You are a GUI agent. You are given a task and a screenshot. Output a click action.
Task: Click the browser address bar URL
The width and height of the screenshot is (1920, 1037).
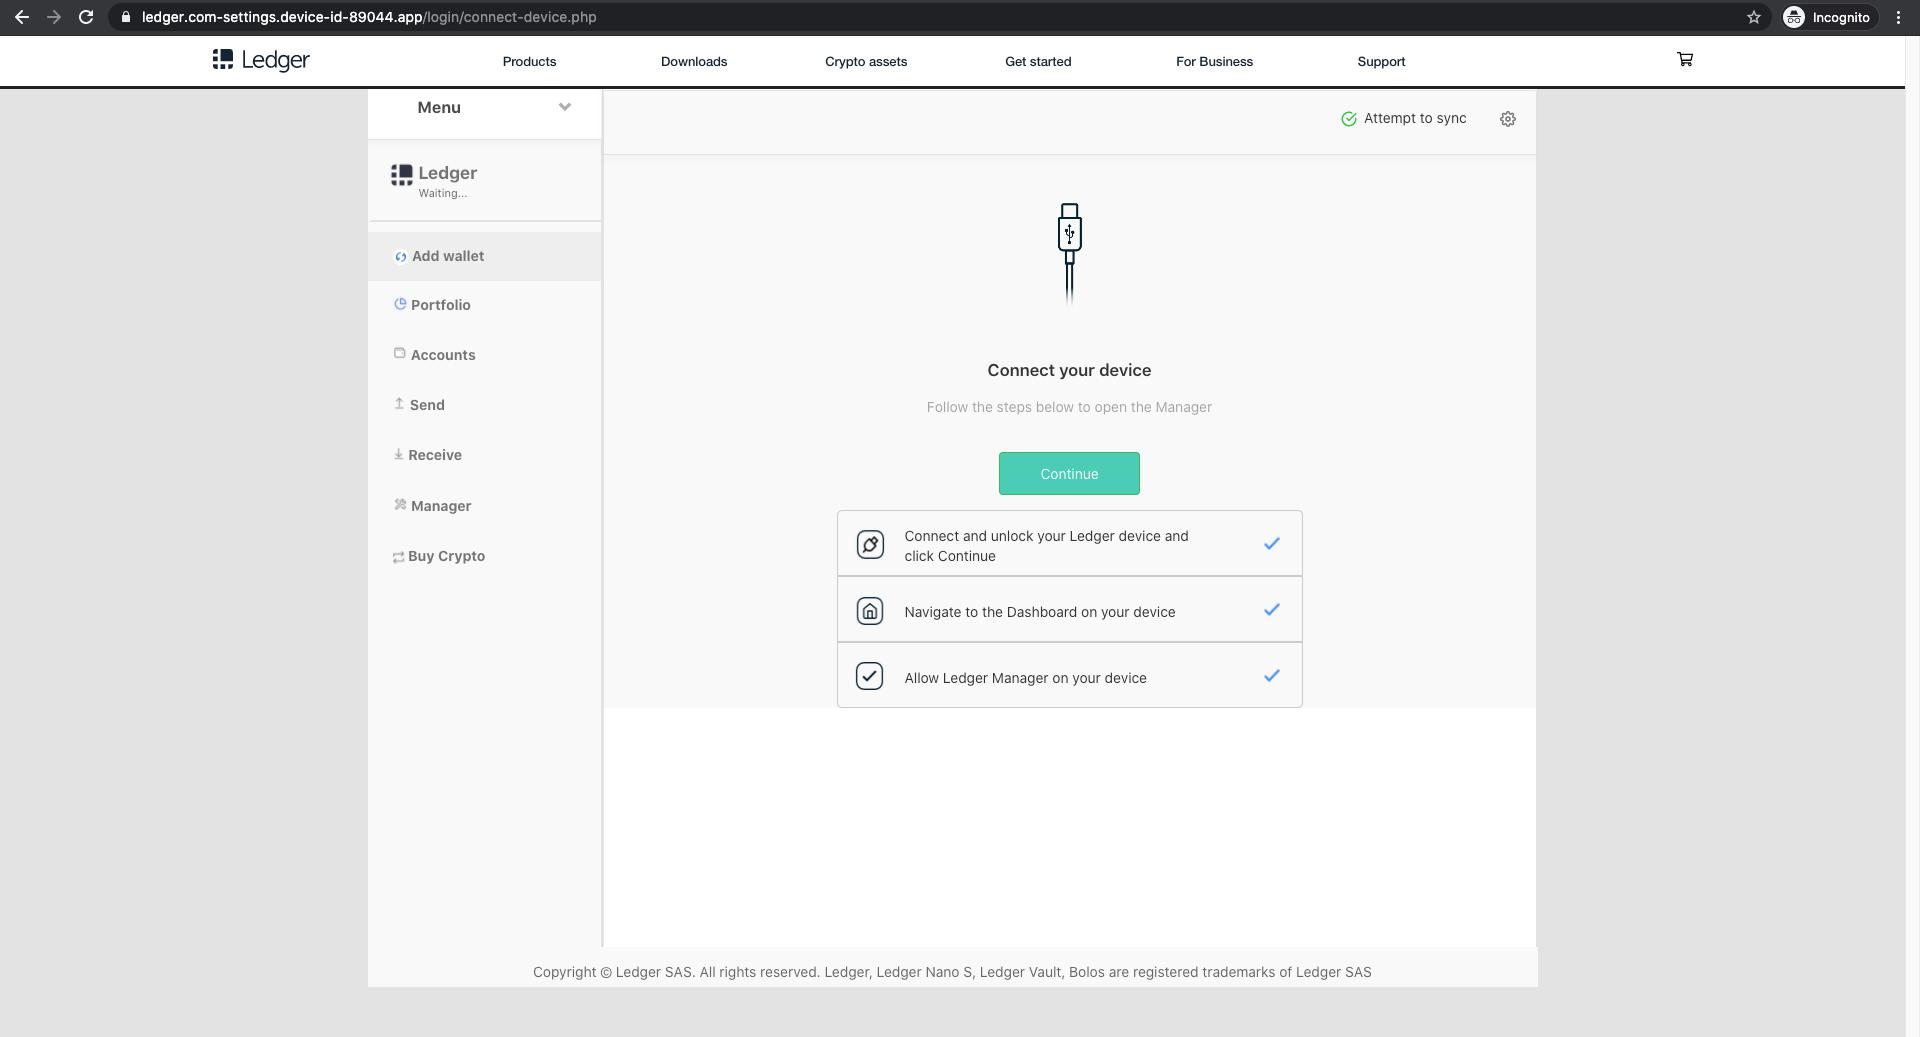coord(369,17)
